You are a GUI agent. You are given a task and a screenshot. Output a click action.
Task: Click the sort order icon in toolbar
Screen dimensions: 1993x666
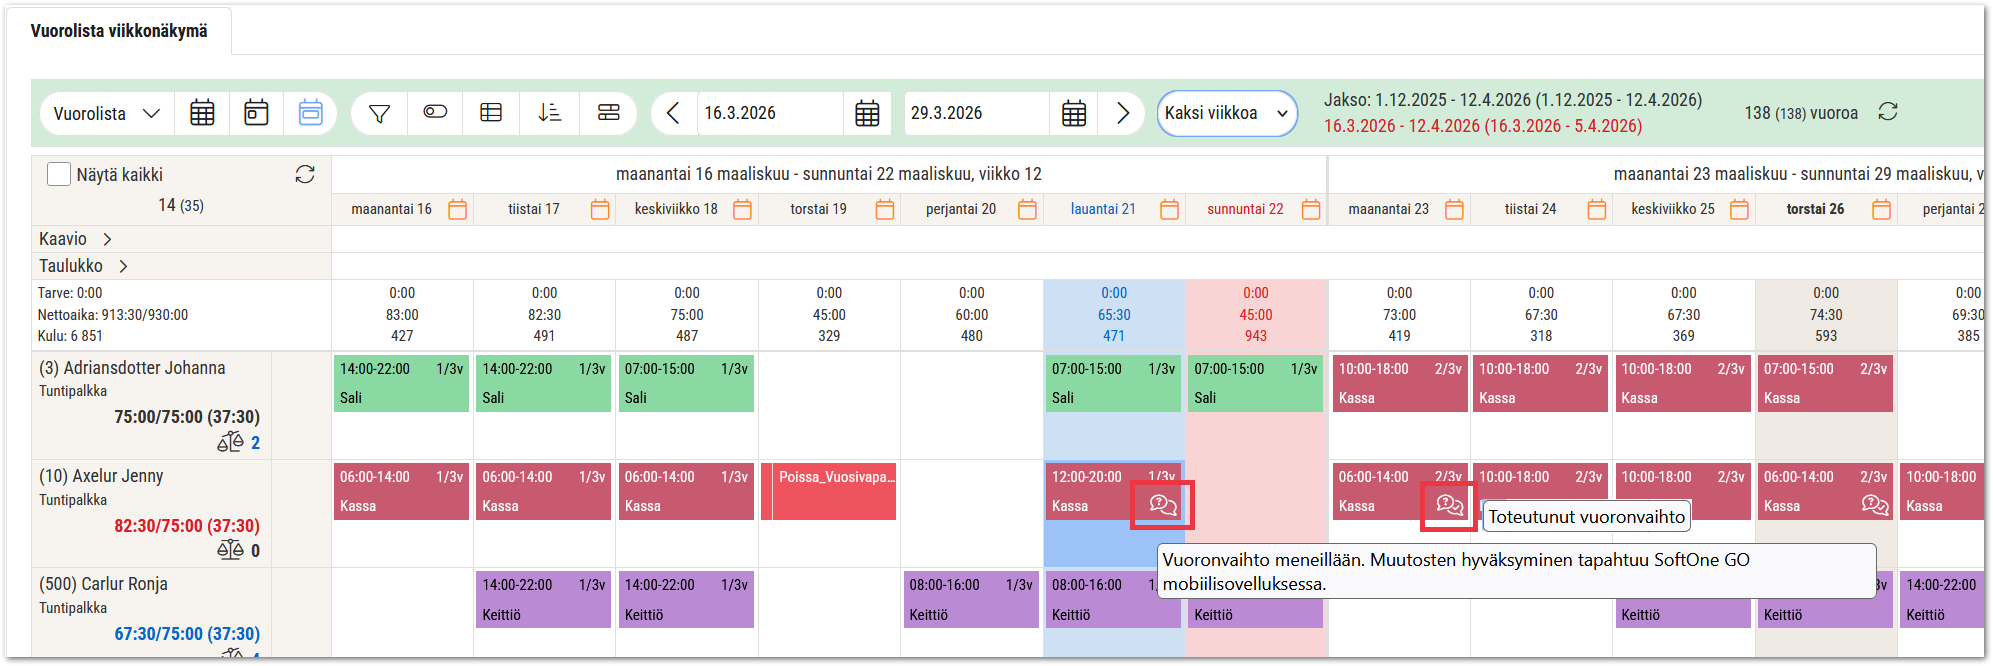[x=549, y=113]
